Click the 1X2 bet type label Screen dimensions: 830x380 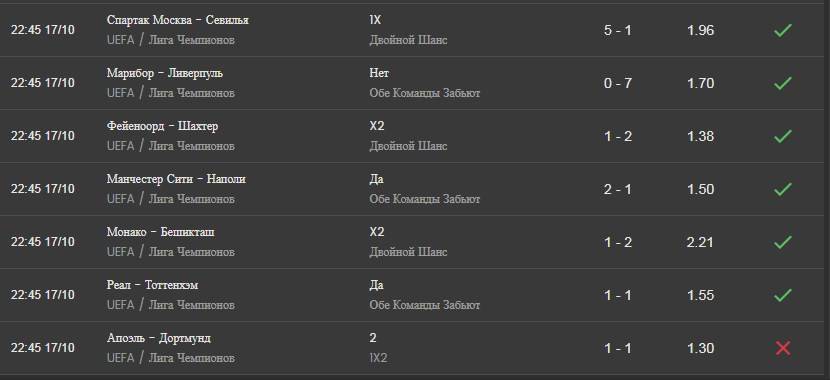tap(378, 358)
